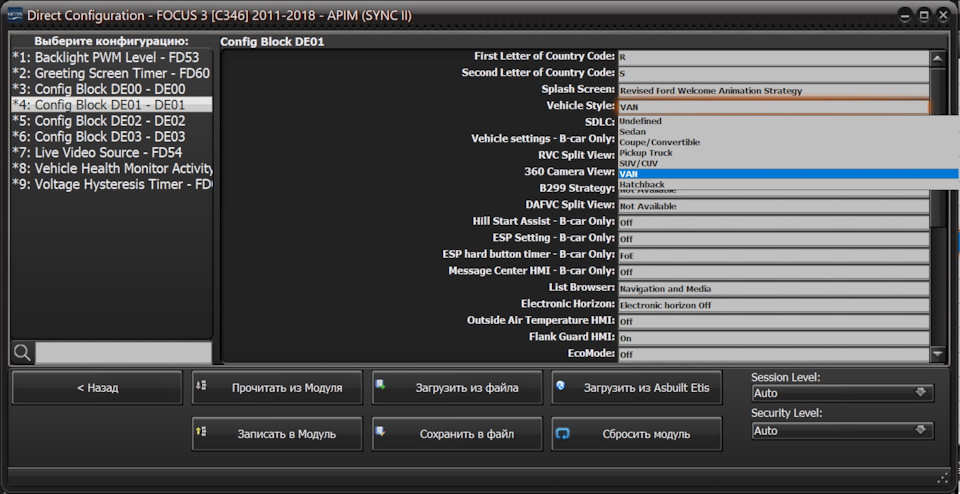Select Live Video Source - FD54
Screen dimensions: 960x494
tap(112, 152)
